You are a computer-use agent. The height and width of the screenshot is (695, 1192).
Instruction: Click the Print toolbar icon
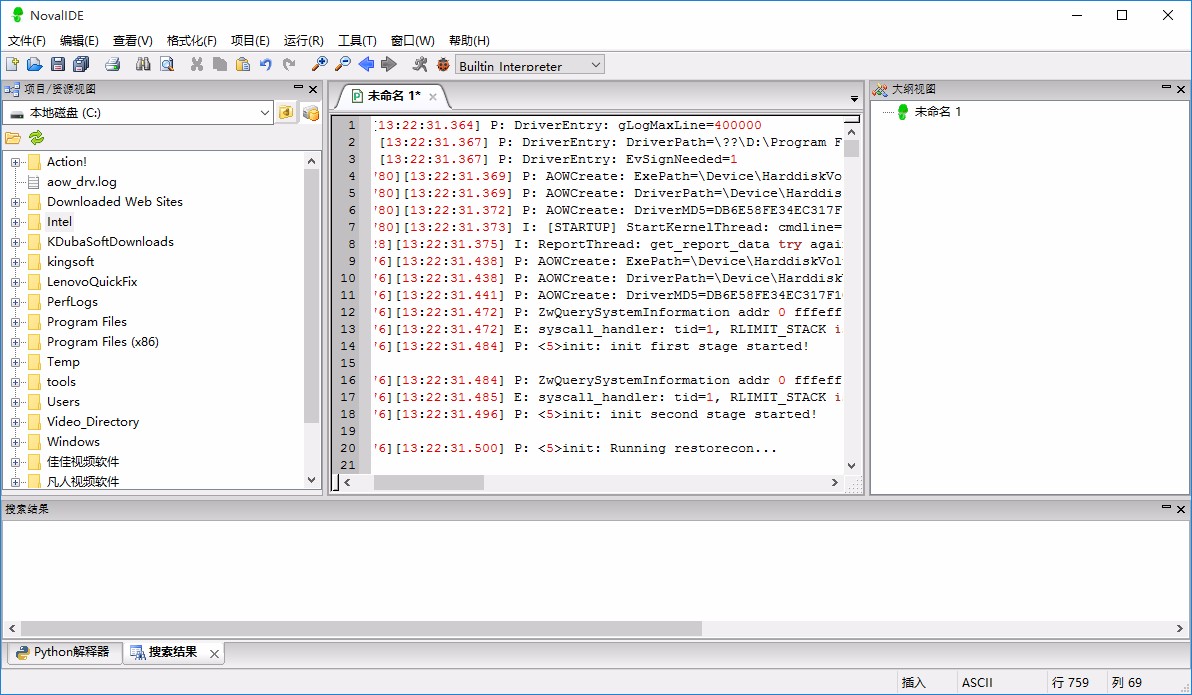tap(113, 65)
